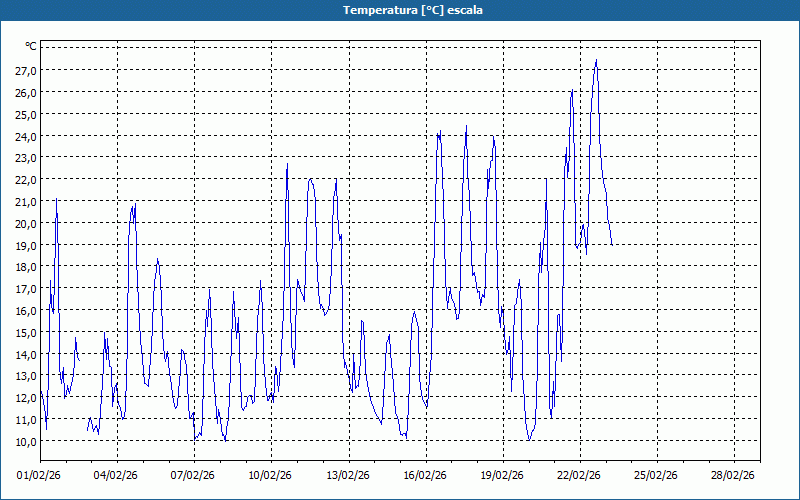Screen dimensions: 800x500
Task: Click the °C unit label above the y-axis
Action: coord(30,46)
